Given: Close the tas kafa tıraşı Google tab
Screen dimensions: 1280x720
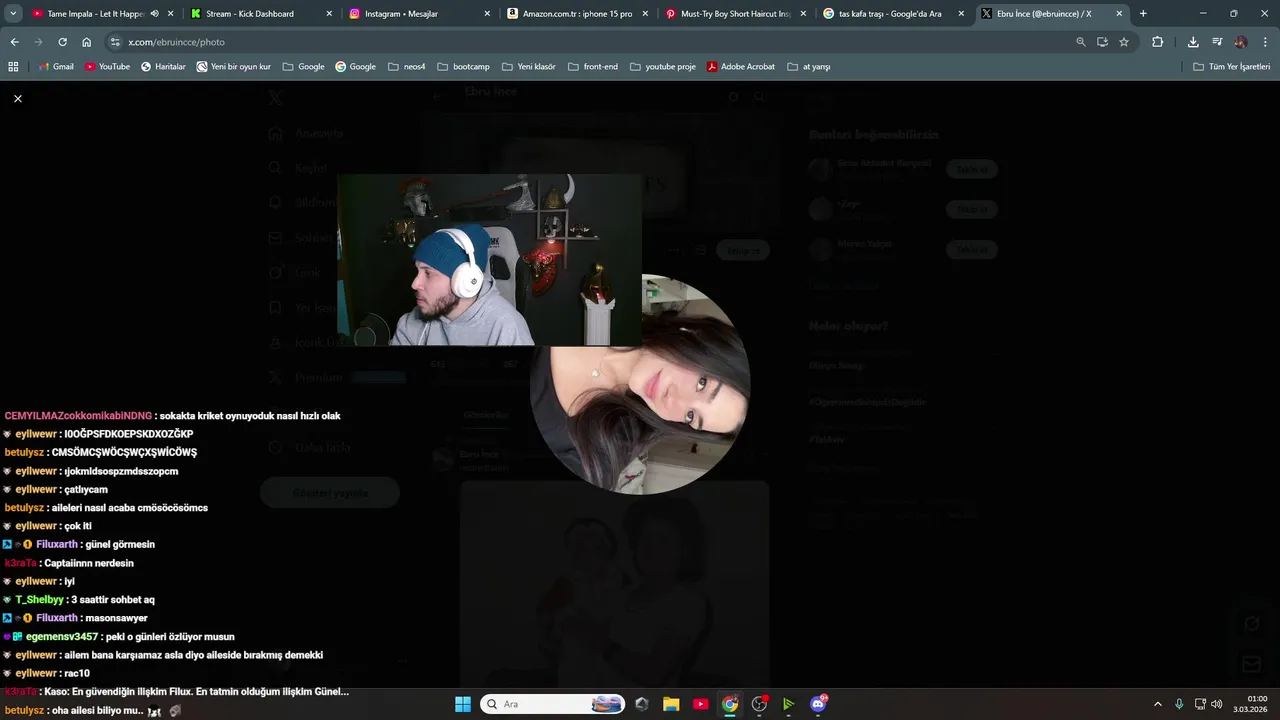Looking at the screenshot, I should click(961, 14).
